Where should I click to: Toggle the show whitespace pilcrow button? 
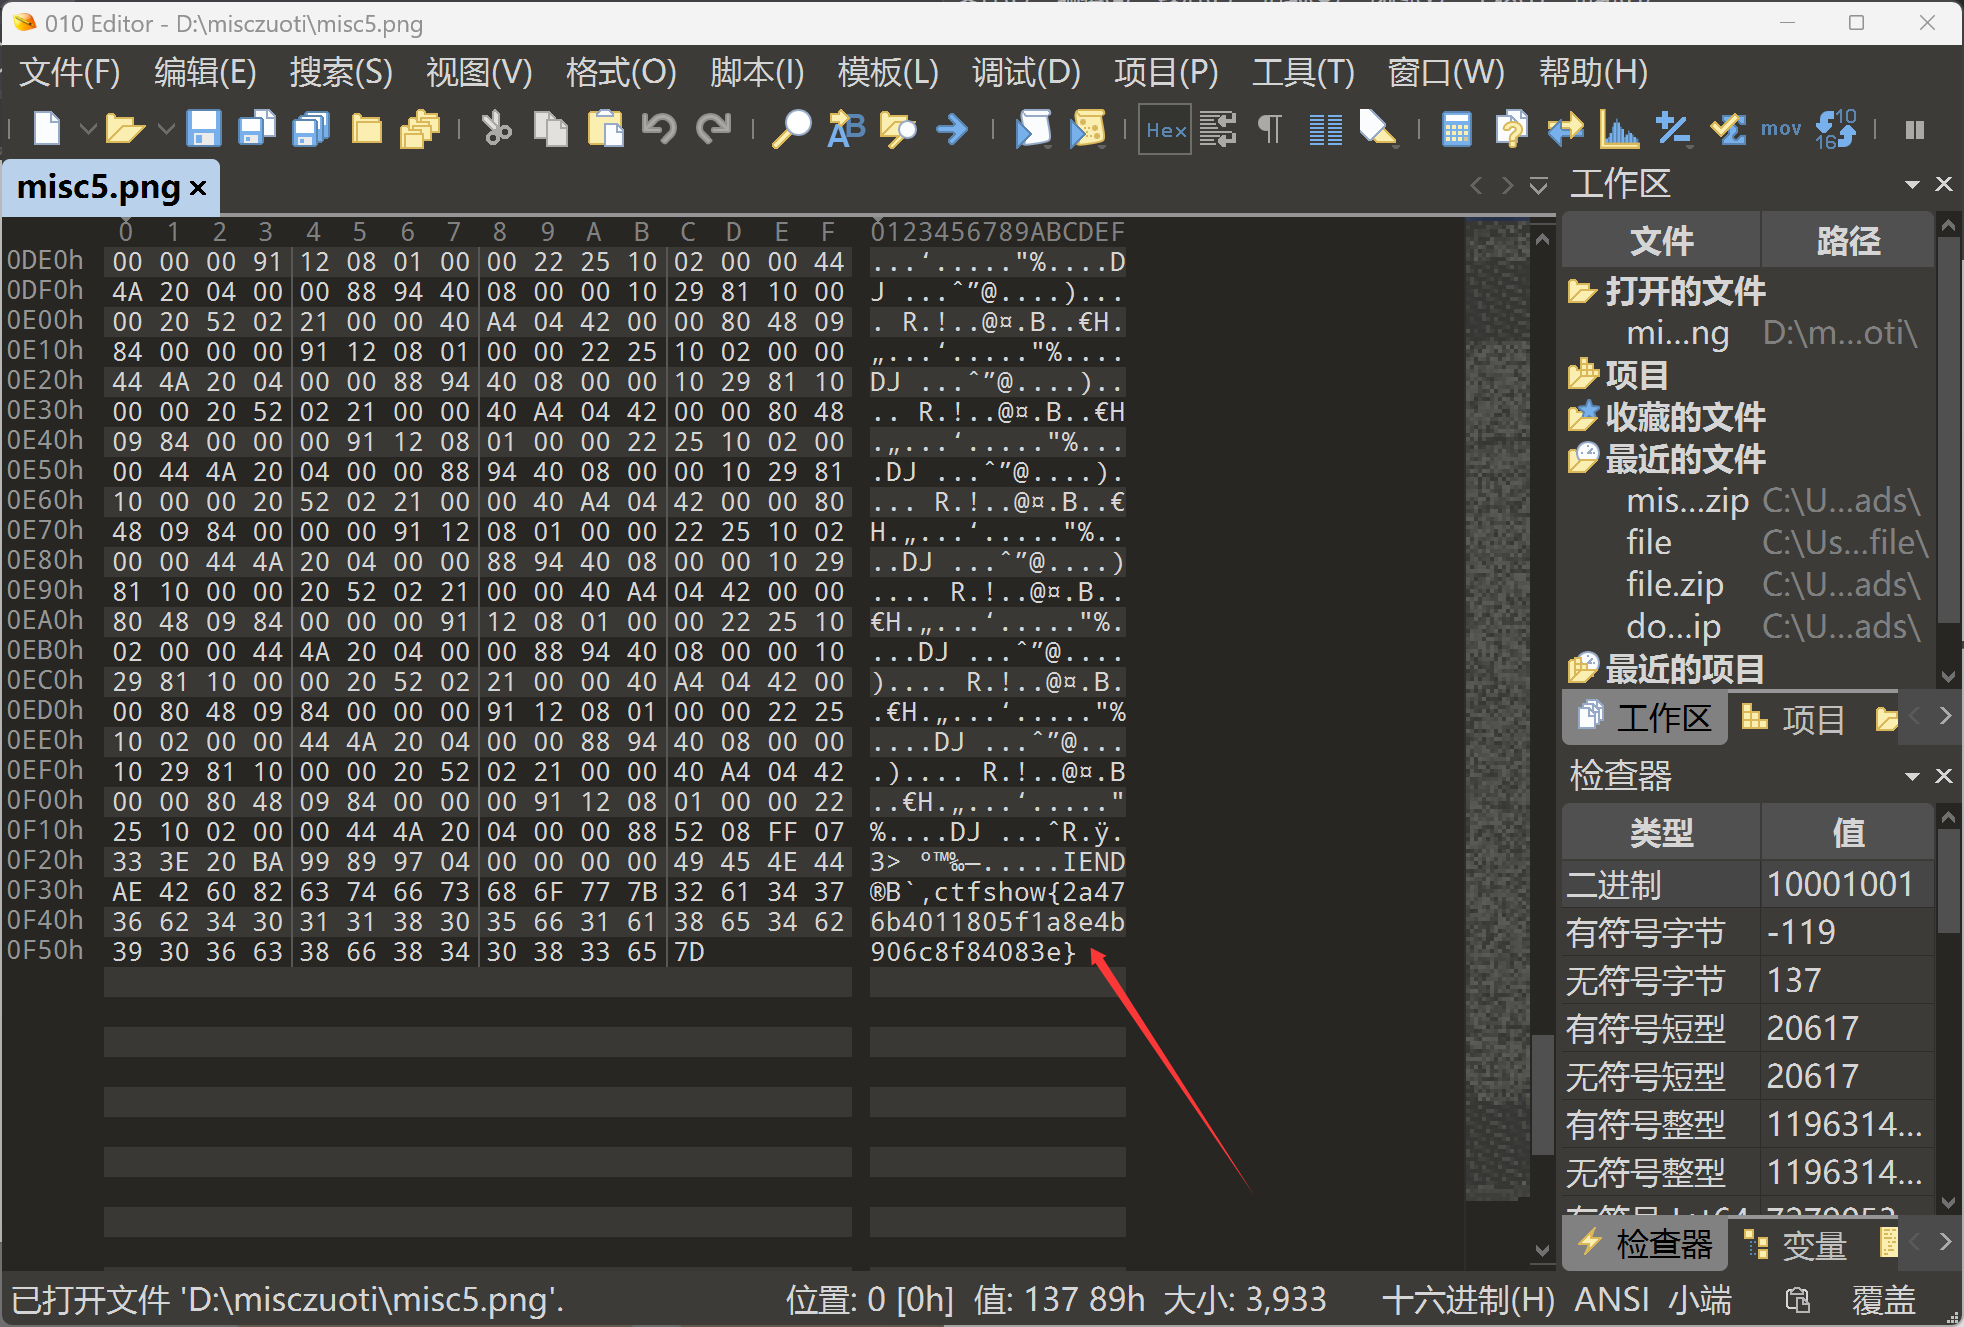pyautogui.click(x=1269, y=129)
